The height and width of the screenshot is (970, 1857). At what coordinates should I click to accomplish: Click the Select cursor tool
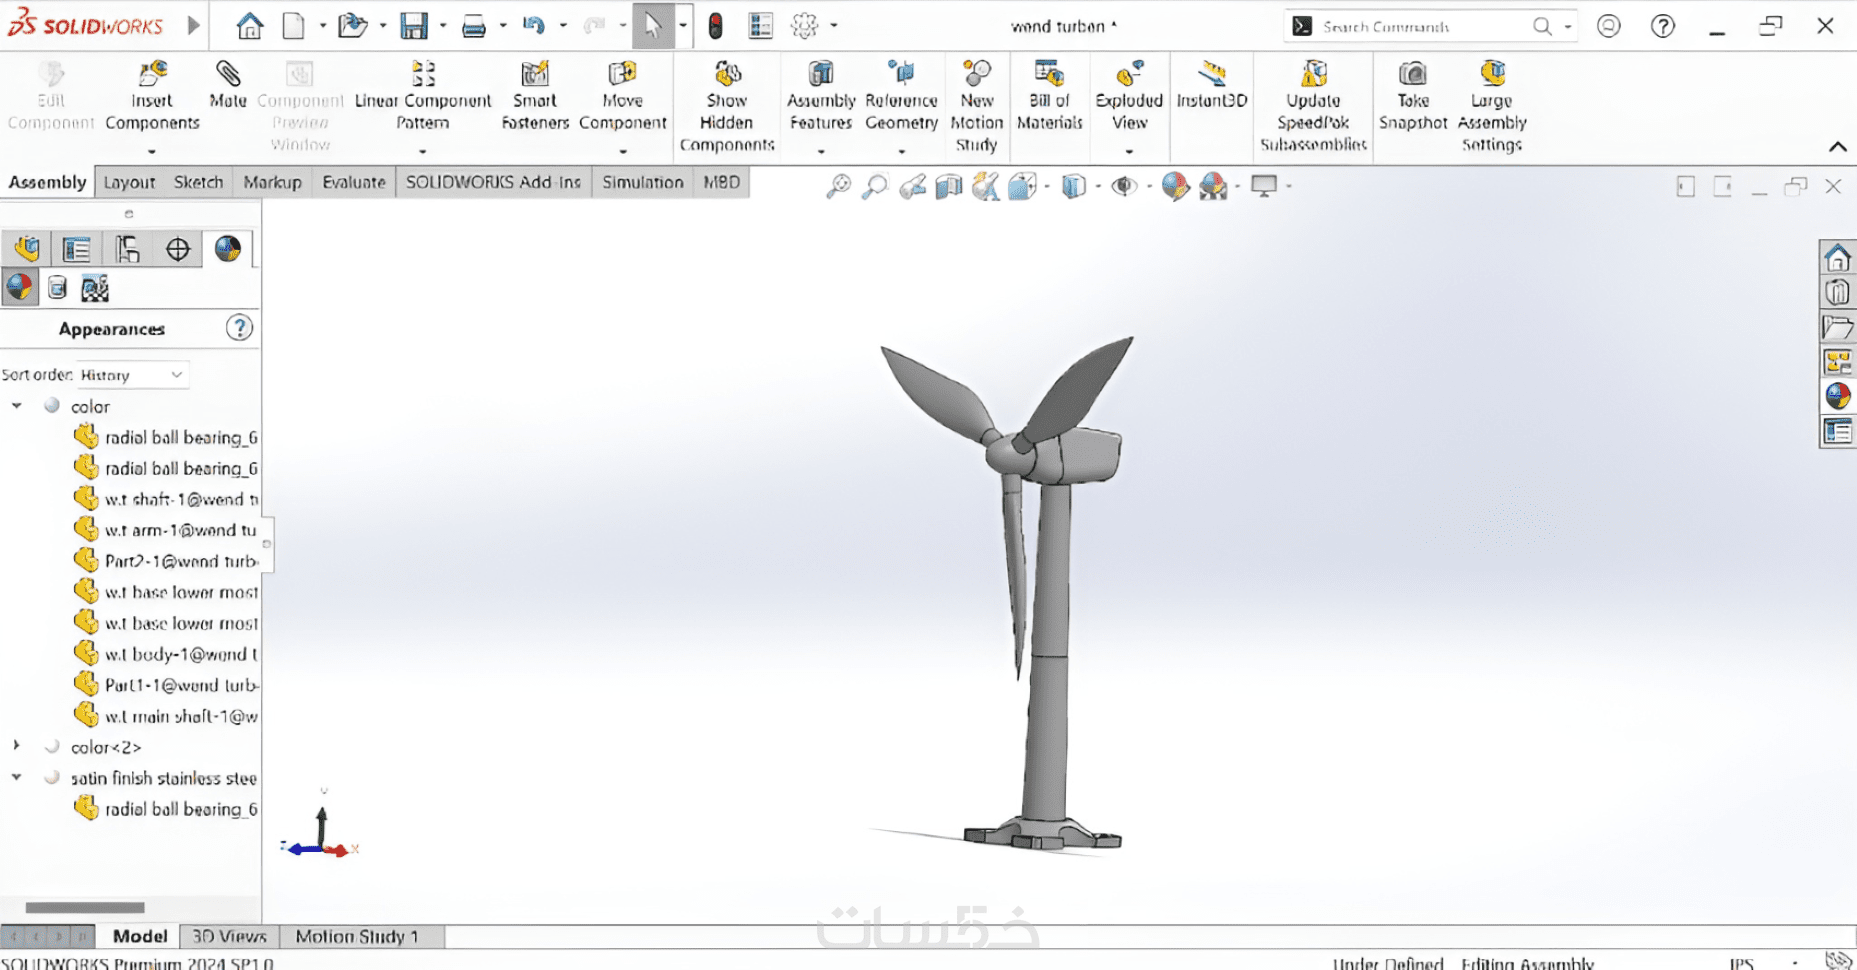click(x=653, y=26)
